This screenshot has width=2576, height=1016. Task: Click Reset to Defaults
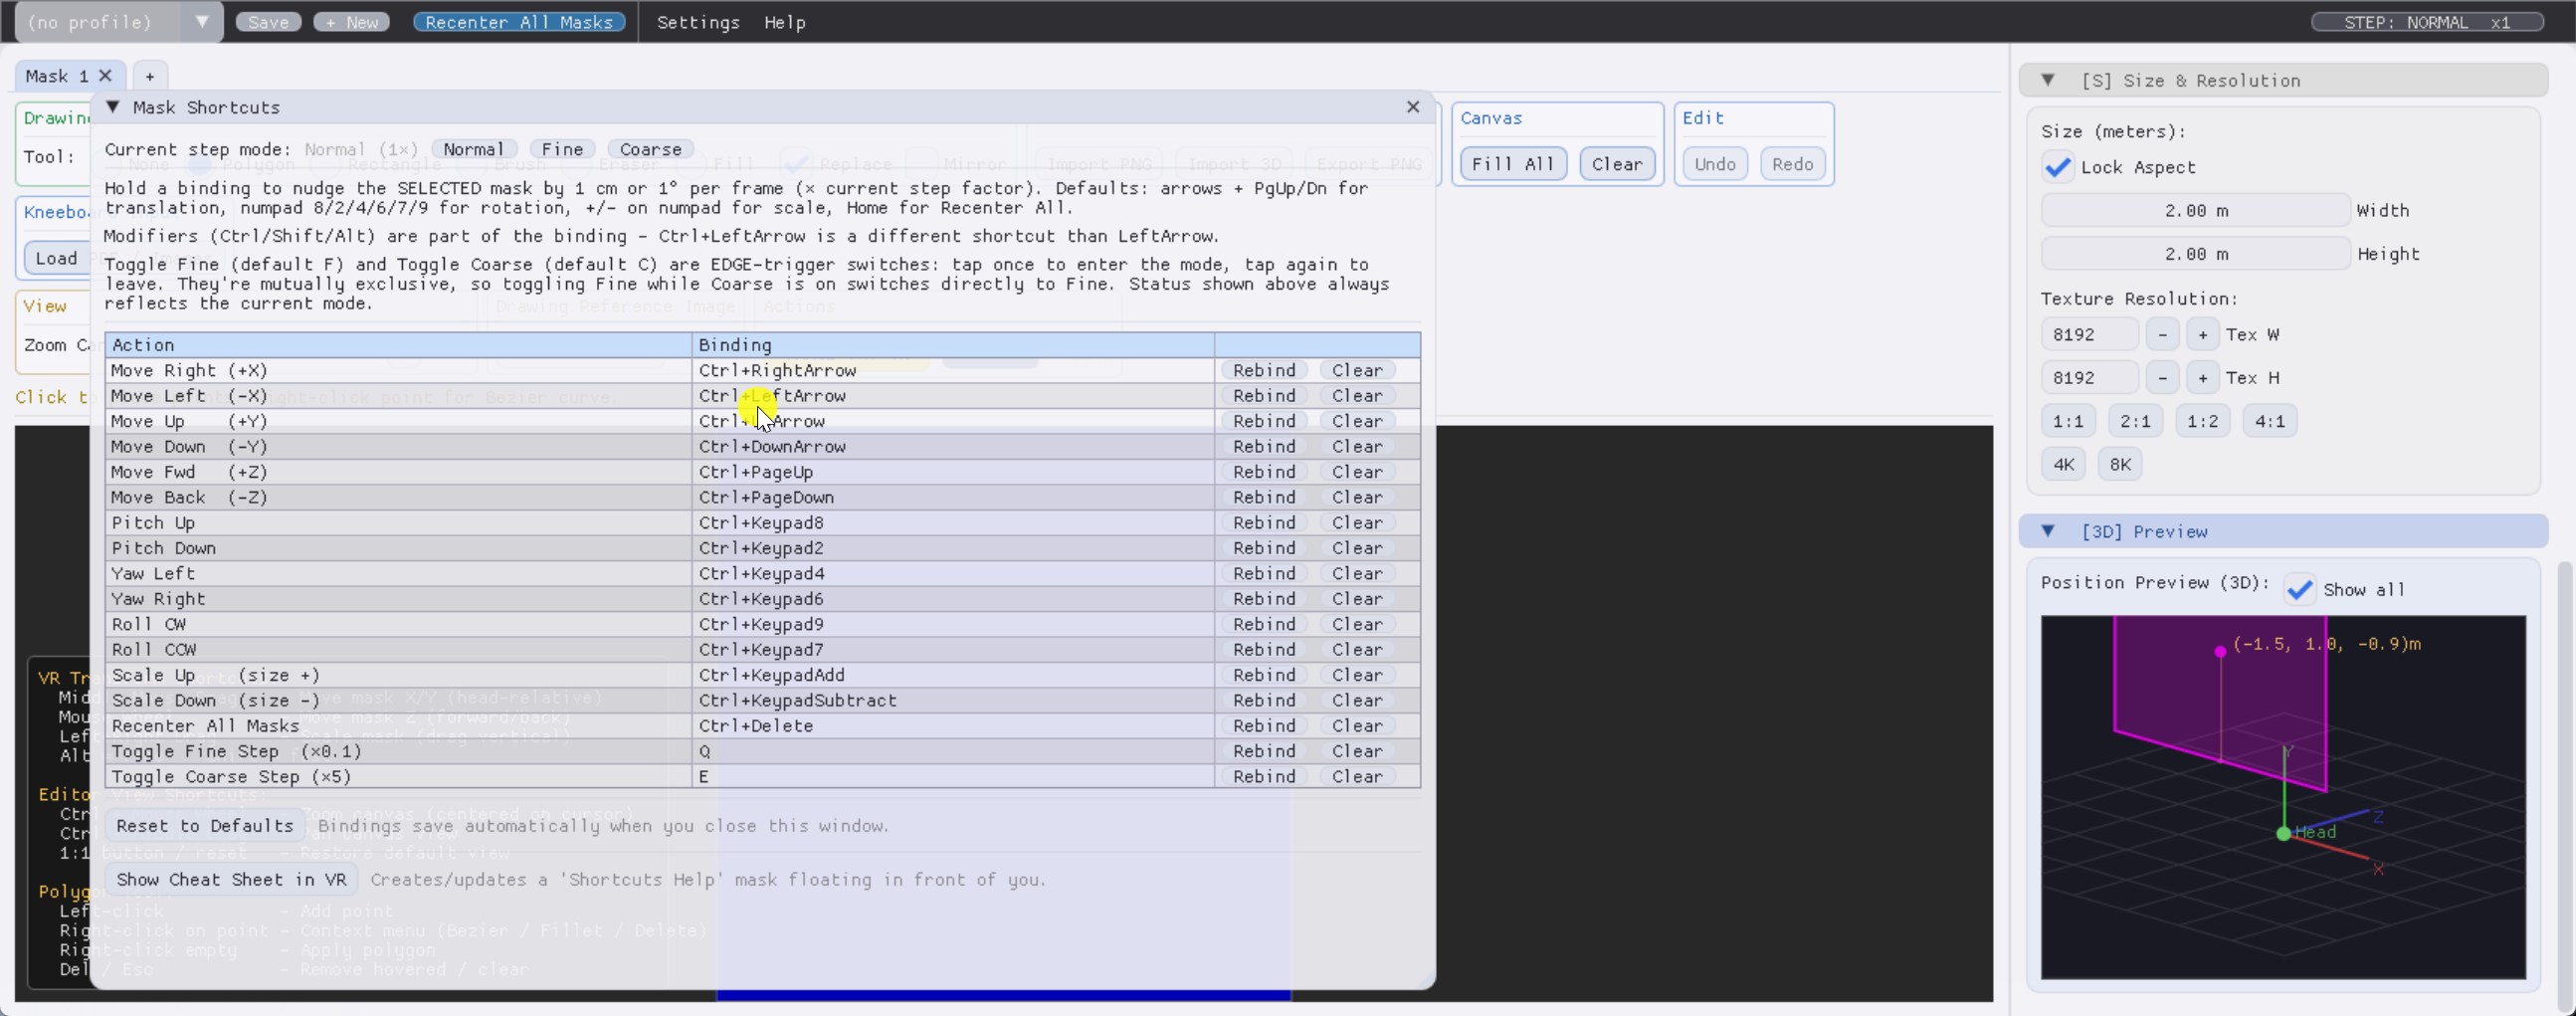click(203, 825)
